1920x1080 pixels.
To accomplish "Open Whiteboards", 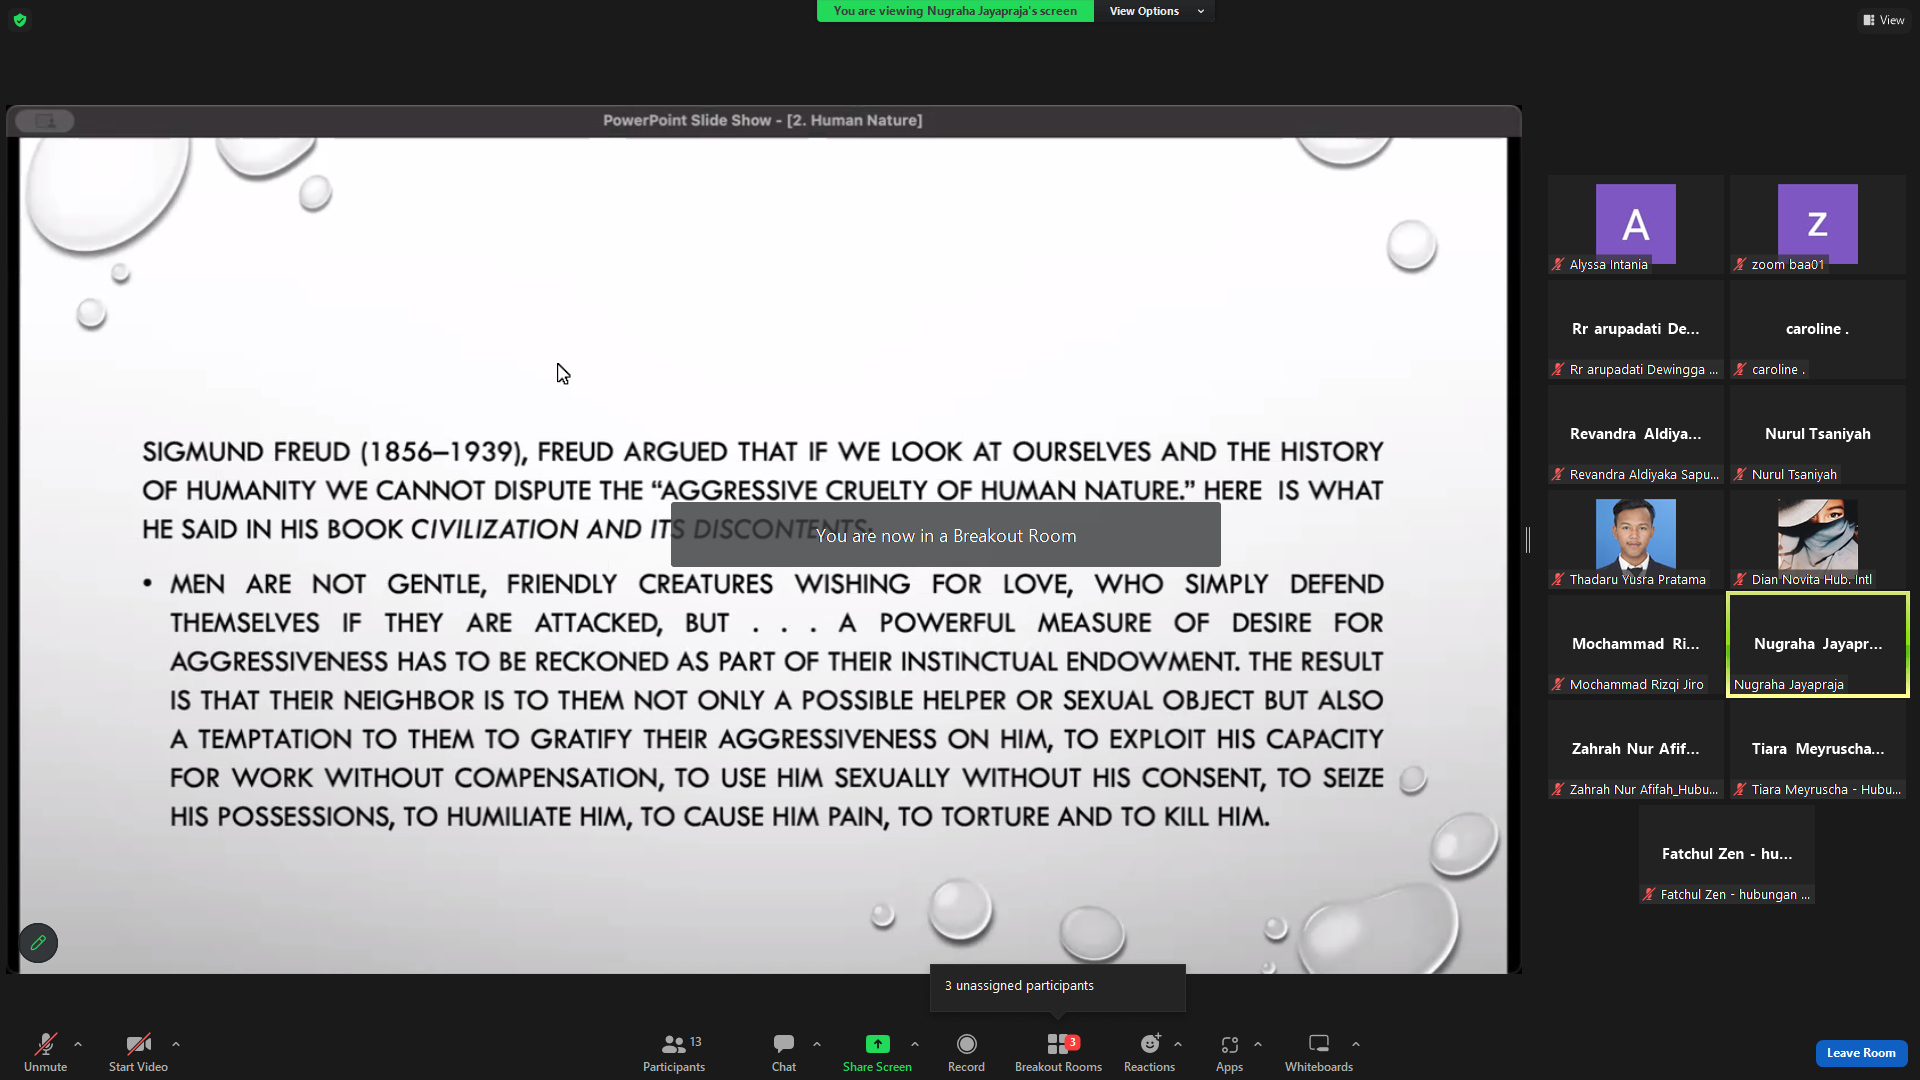I will coord(1319,1052).
